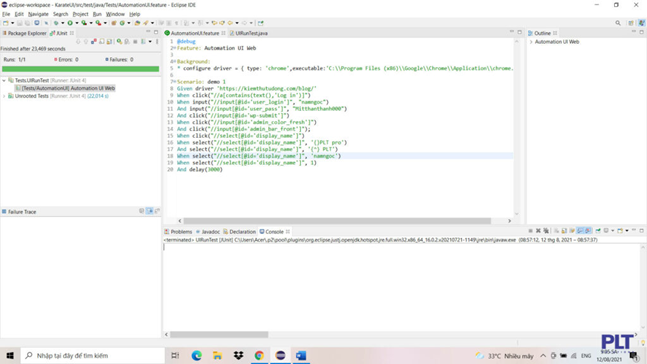Image resolution: width=647 pixels, height=364 pixels.
Task: Click the Back navigation arrow in the toolbar
Action: pyautogui.click(x=230, y=23)
